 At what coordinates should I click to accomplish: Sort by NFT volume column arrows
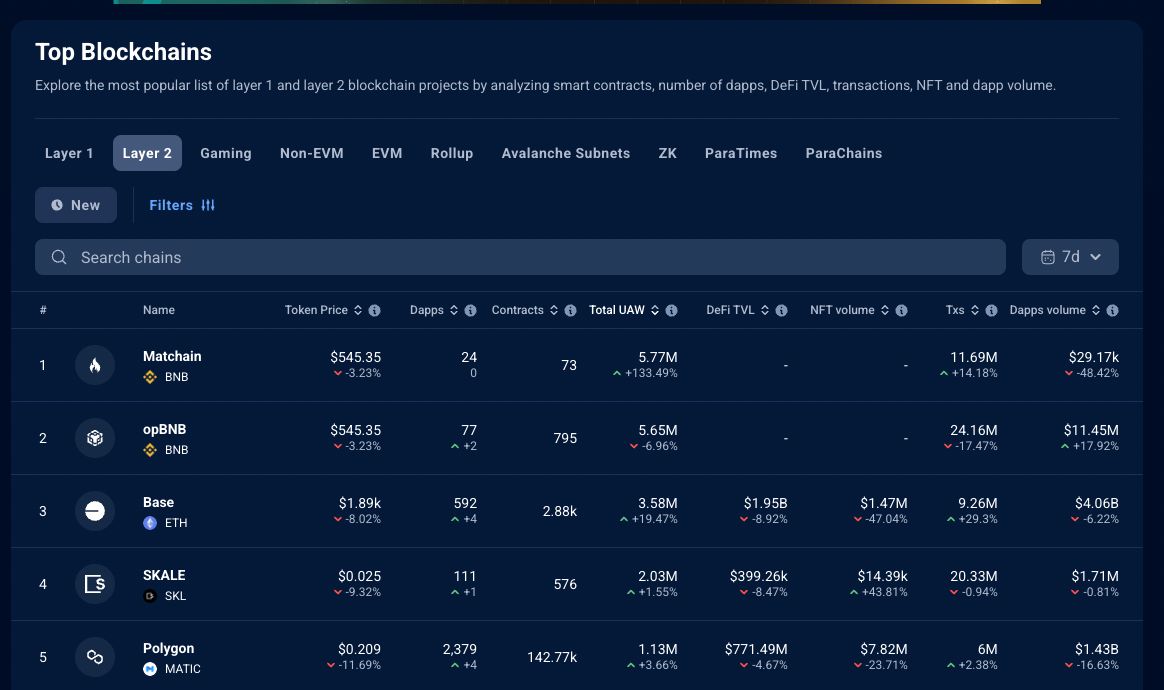[885, 311]
